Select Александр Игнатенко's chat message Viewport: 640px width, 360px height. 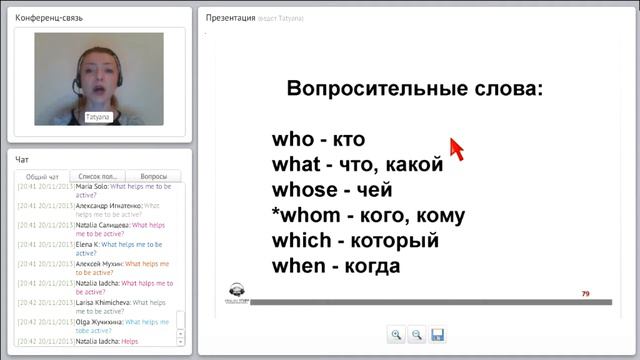click(89, 210)
